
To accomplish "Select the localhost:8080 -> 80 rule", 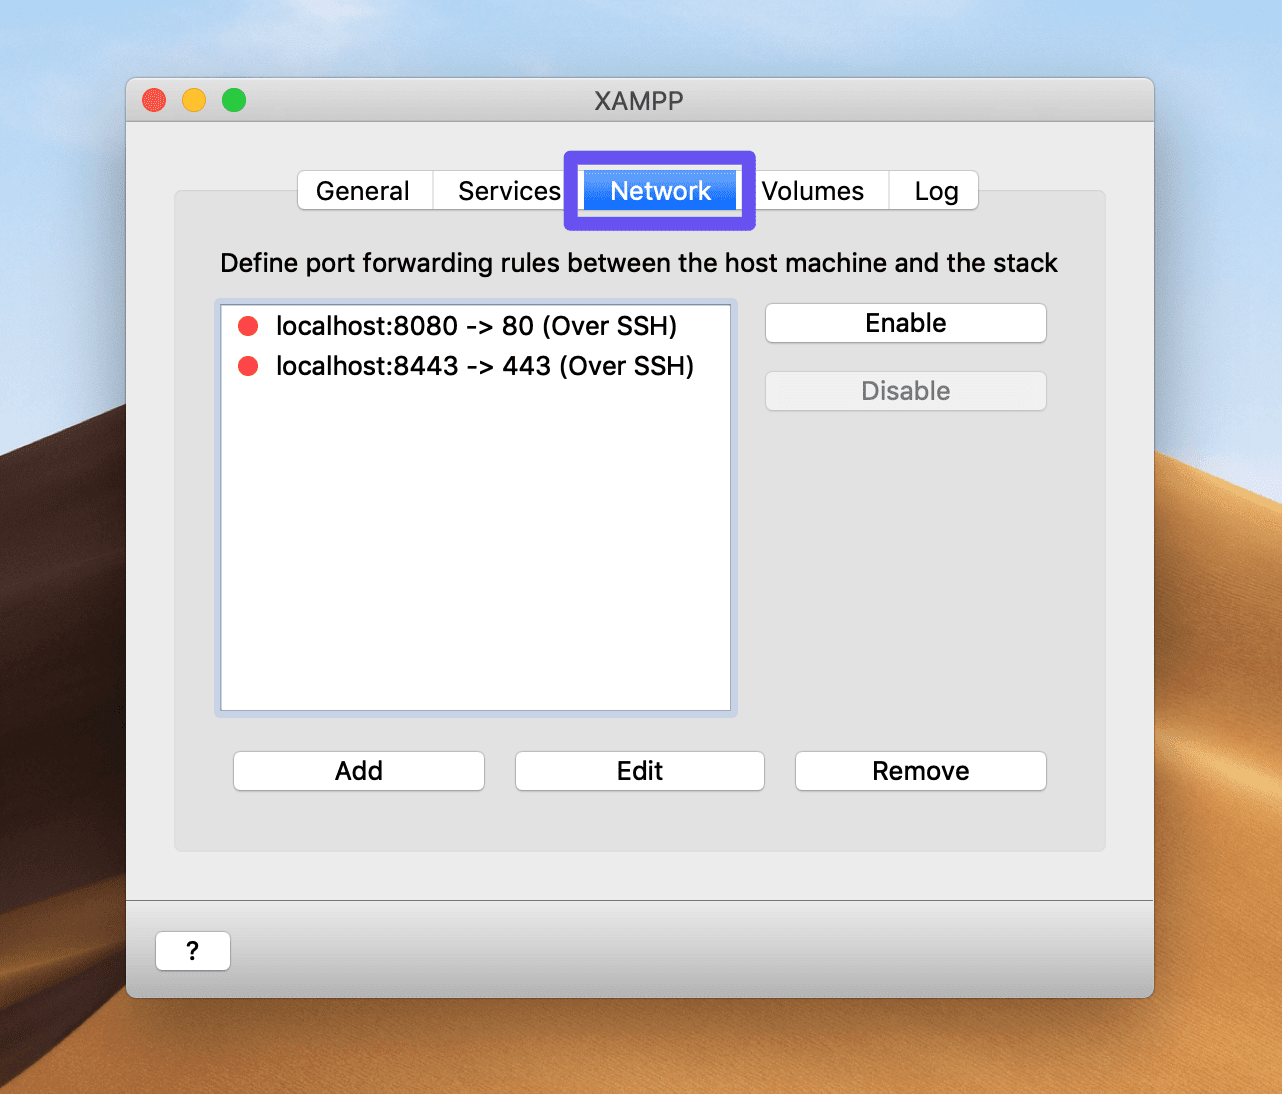I will pyautogui.click(x=475, y=325).
